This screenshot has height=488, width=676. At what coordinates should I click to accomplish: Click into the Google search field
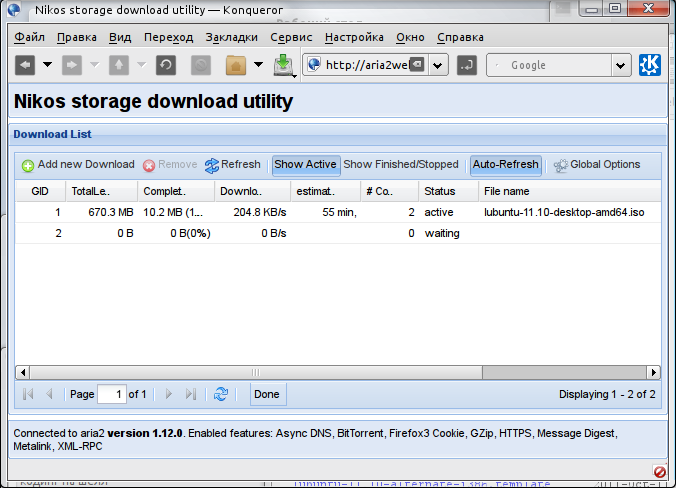pos(549,65)
